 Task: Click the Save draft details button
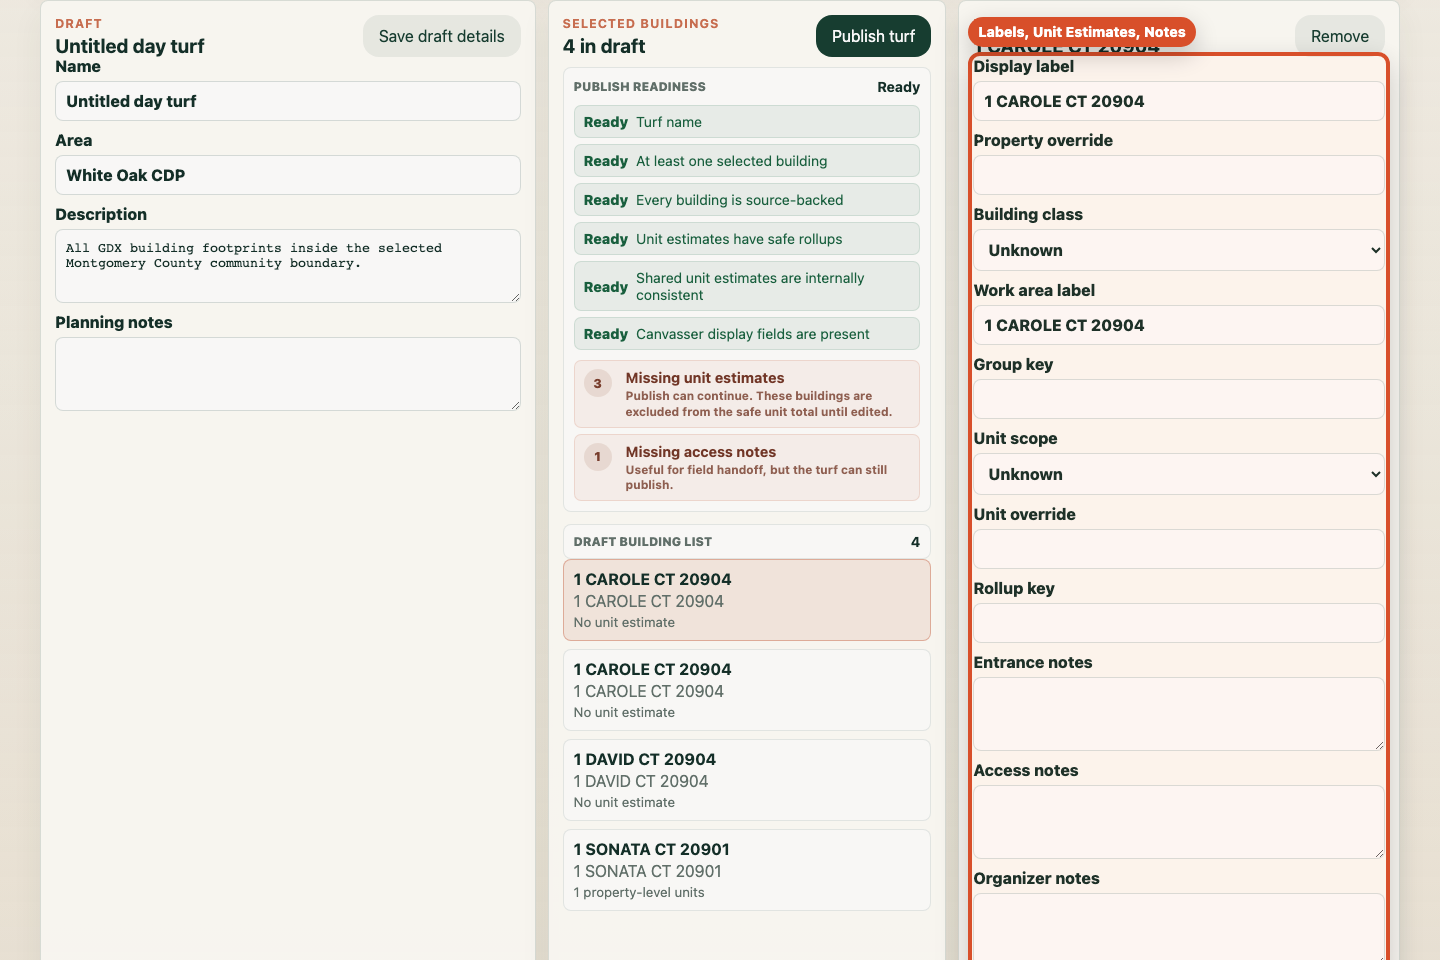pos(441,36)
